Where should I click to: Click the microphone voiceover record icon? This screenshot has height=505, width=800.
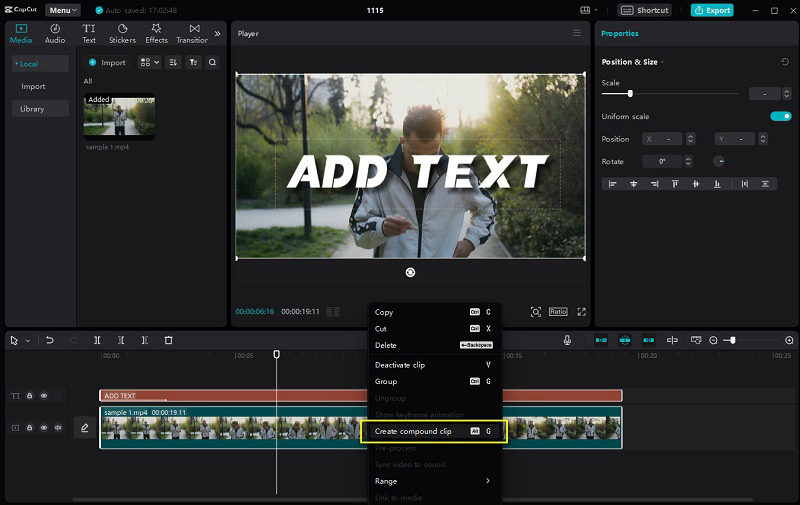click(567, 340)
